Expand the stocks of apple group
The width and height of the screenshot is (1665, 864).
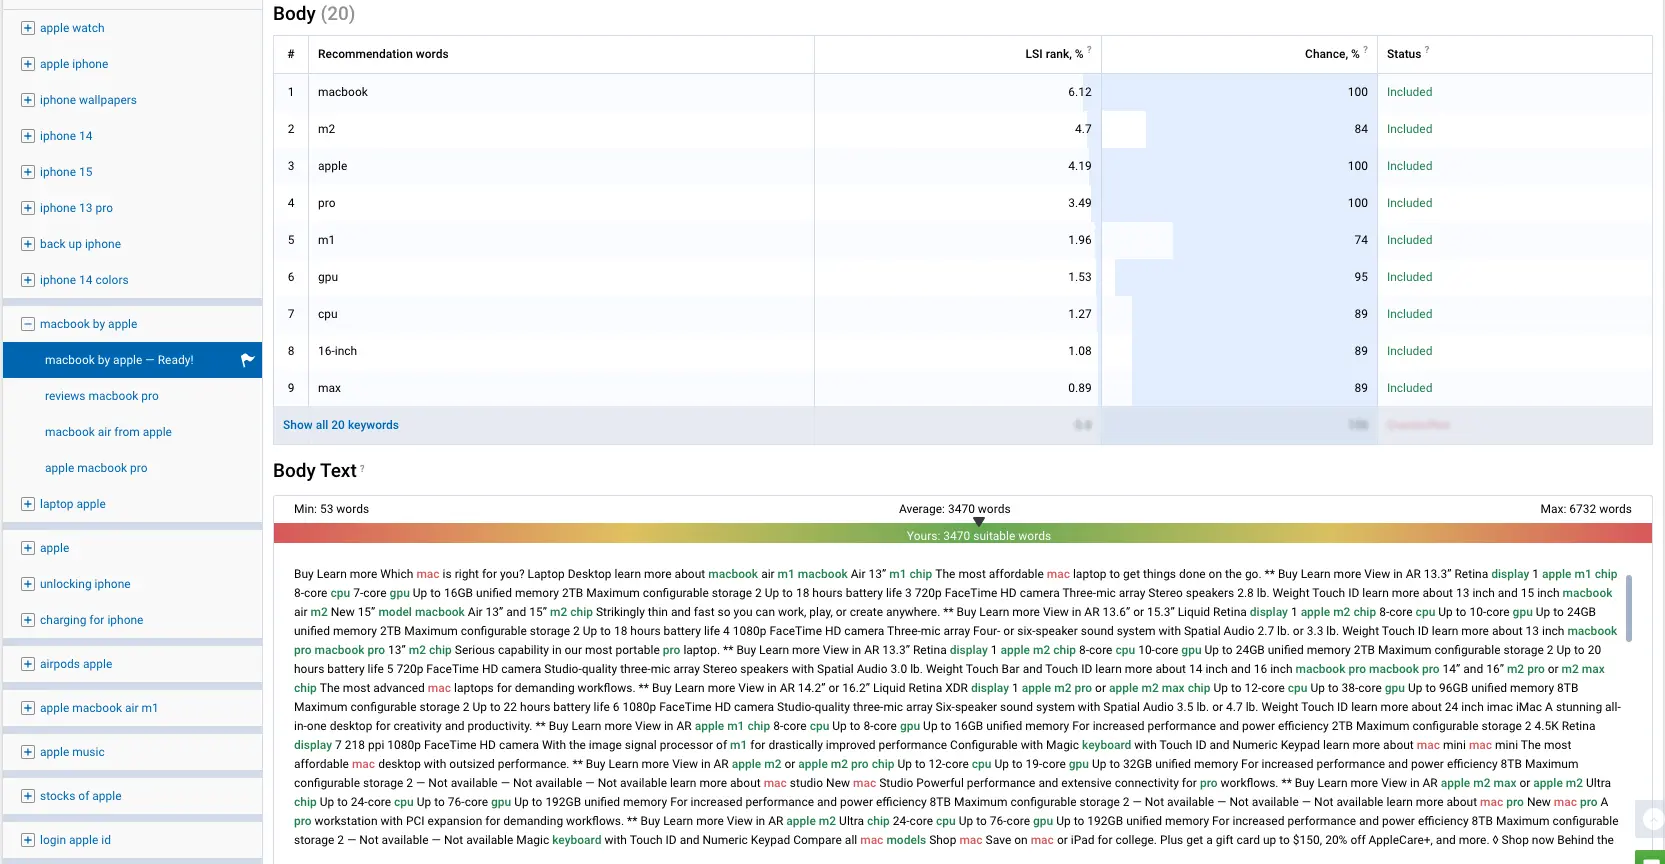point(28,796)
